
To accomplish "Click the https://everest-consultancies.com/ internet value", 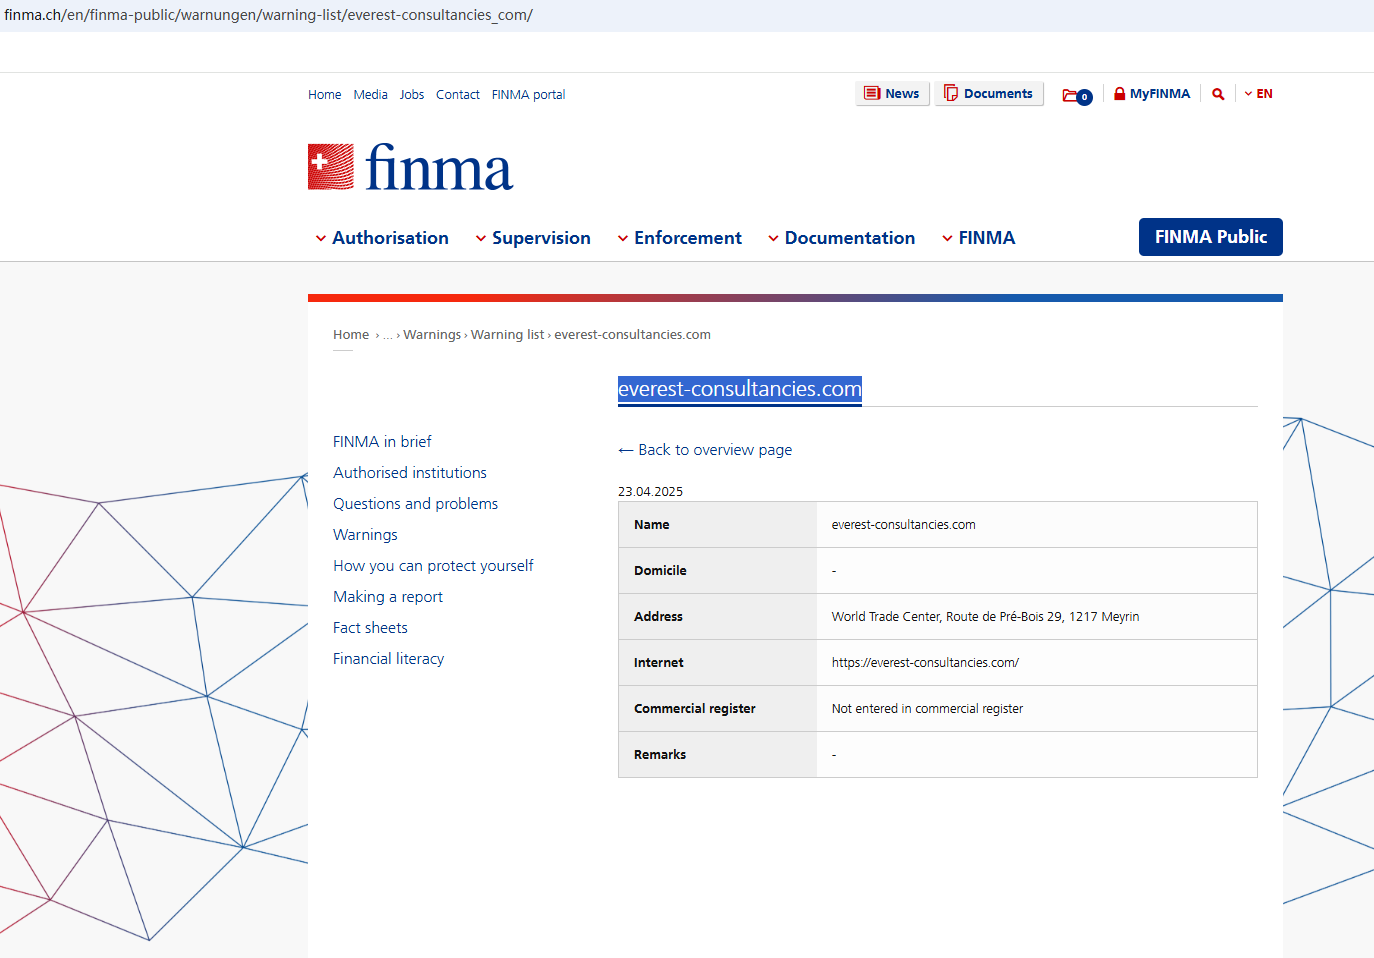I will click(x=925, y=663).
